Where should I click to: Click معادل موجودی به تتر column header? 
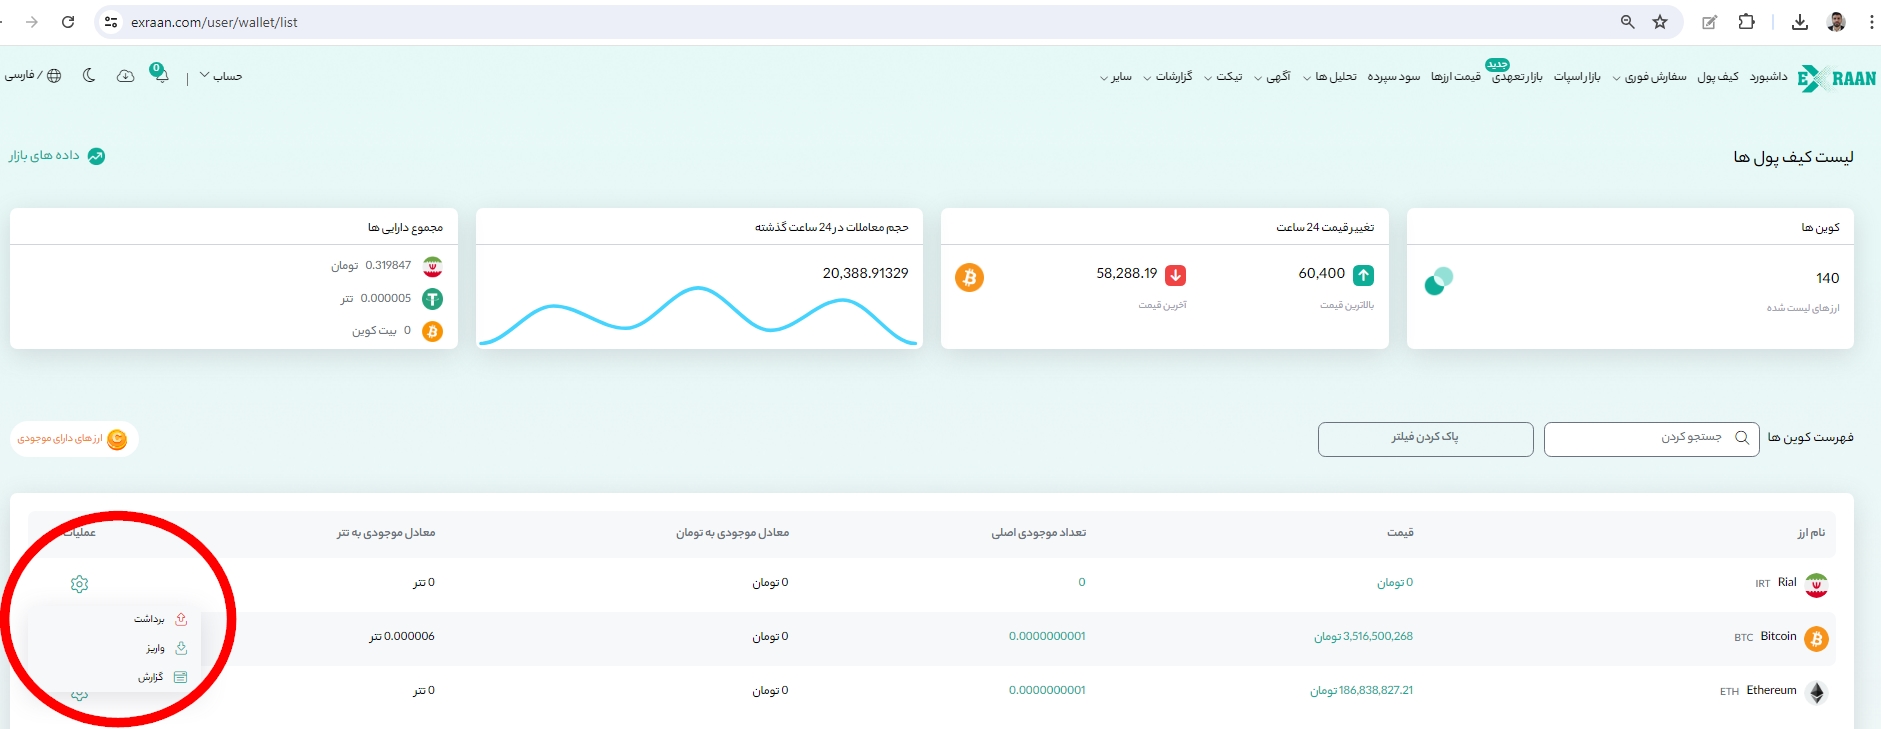[x=386, y=533]
